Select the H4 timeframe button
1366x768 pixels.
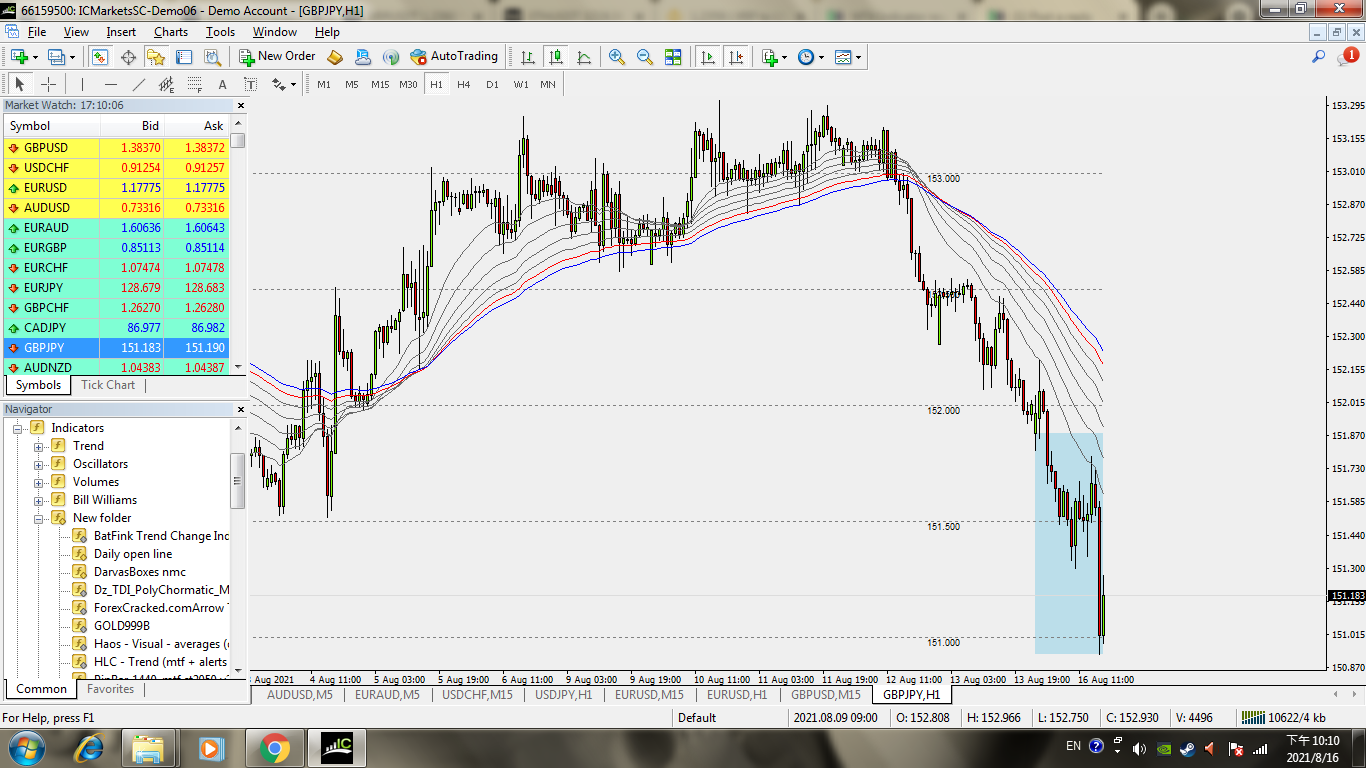click(x=463, y=84)
